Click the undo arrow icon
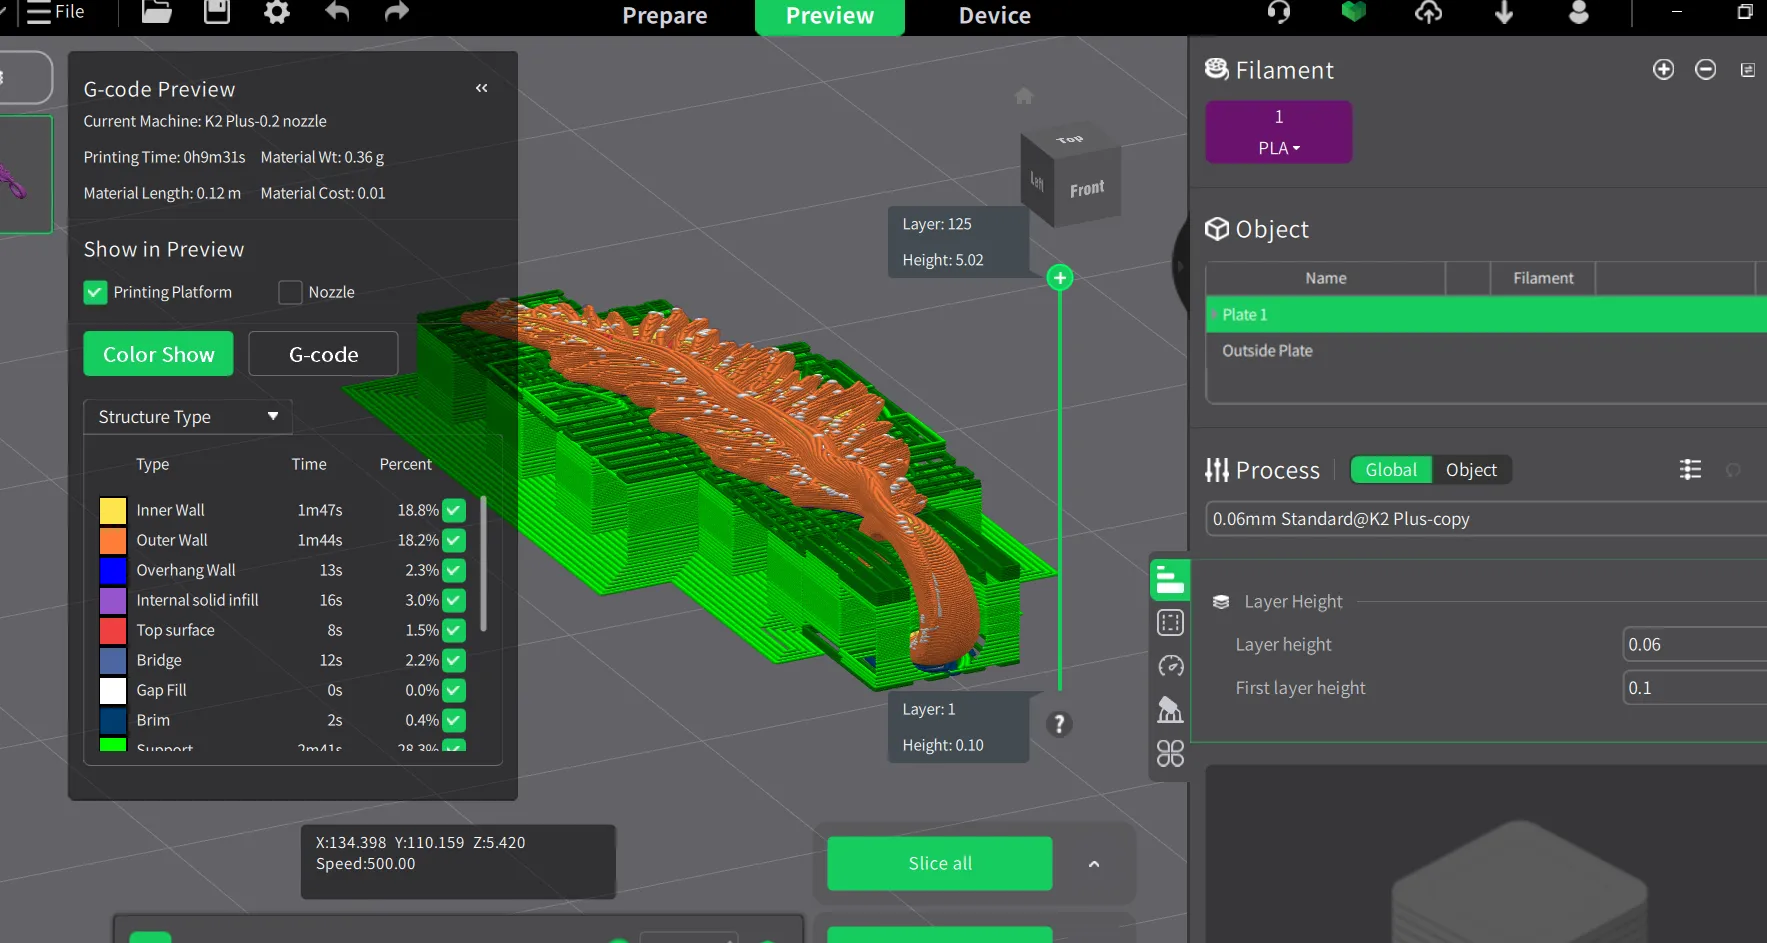 (337, 12)
